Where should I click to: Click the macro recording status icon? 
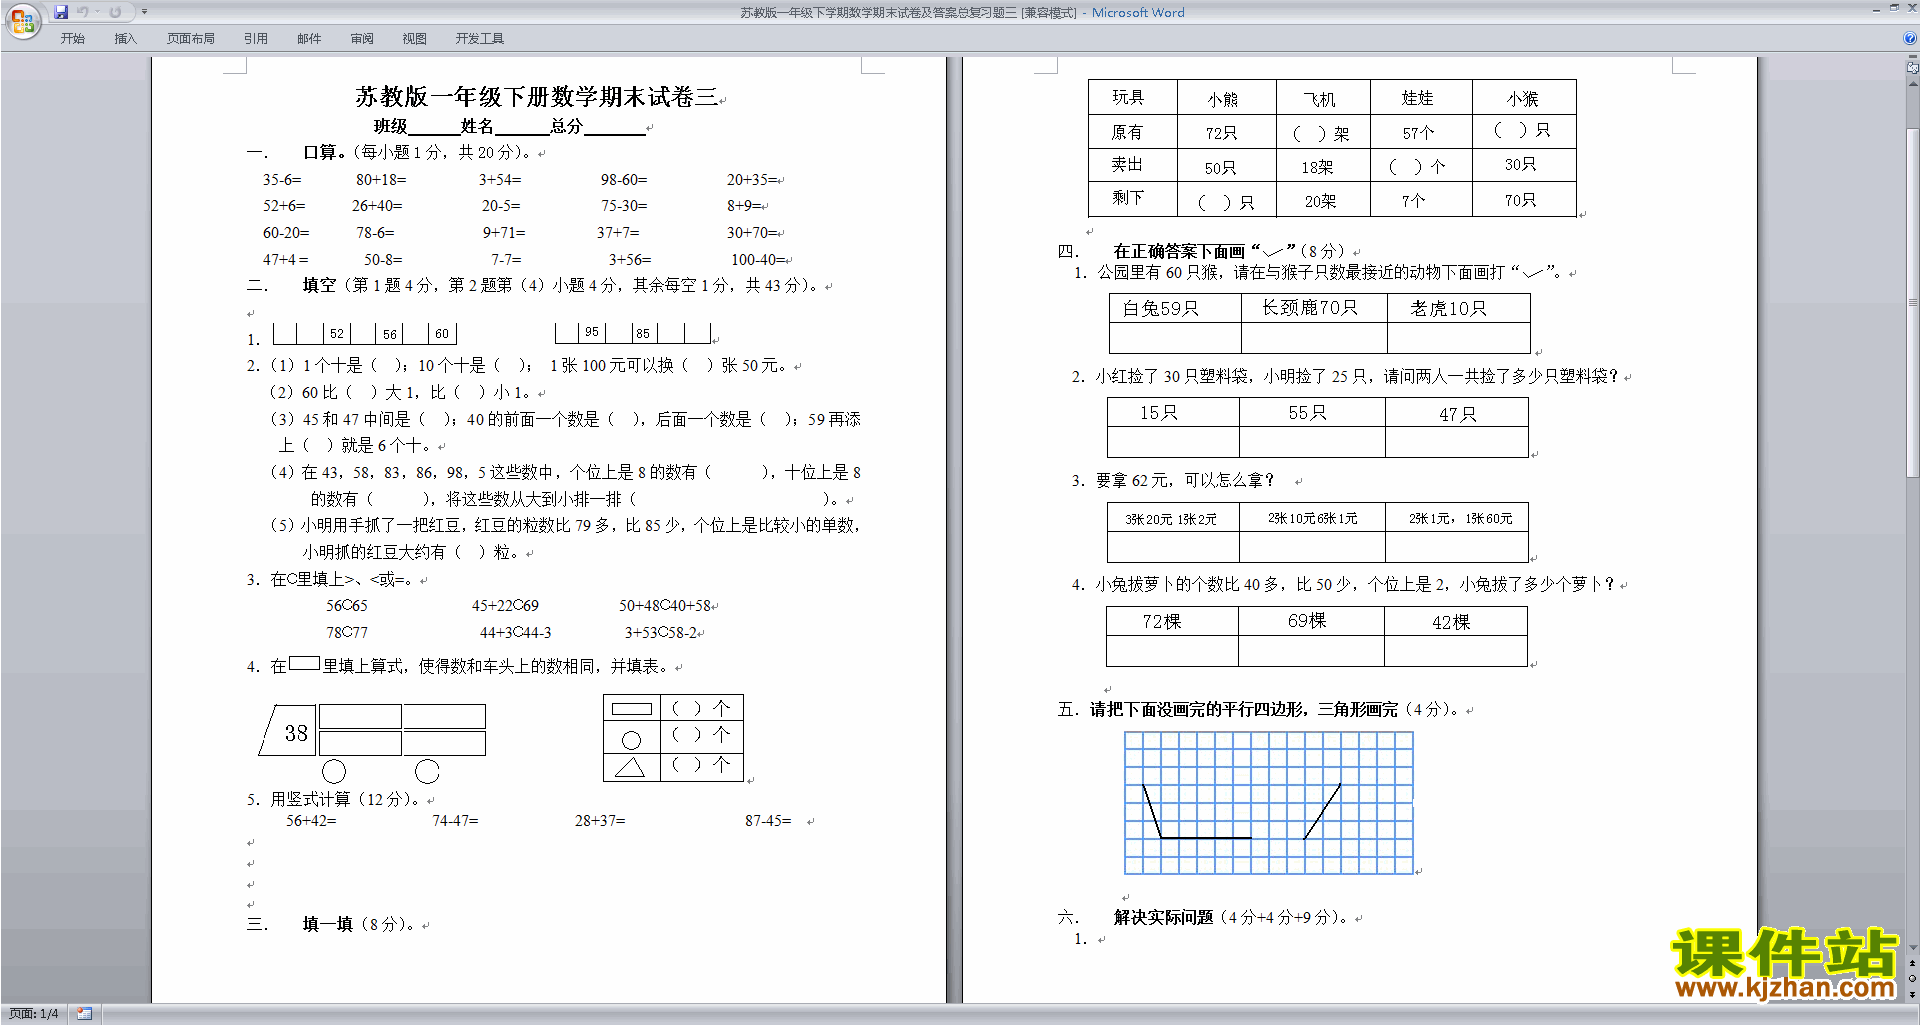pyautogui.click(x=84, y=1014)
